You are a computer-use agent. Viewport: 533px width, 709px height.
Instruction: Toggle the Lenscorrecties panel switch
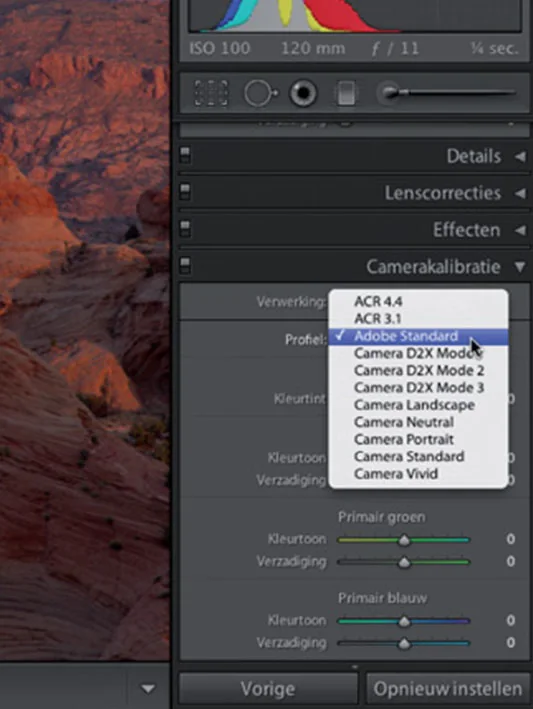coord(185,192)
